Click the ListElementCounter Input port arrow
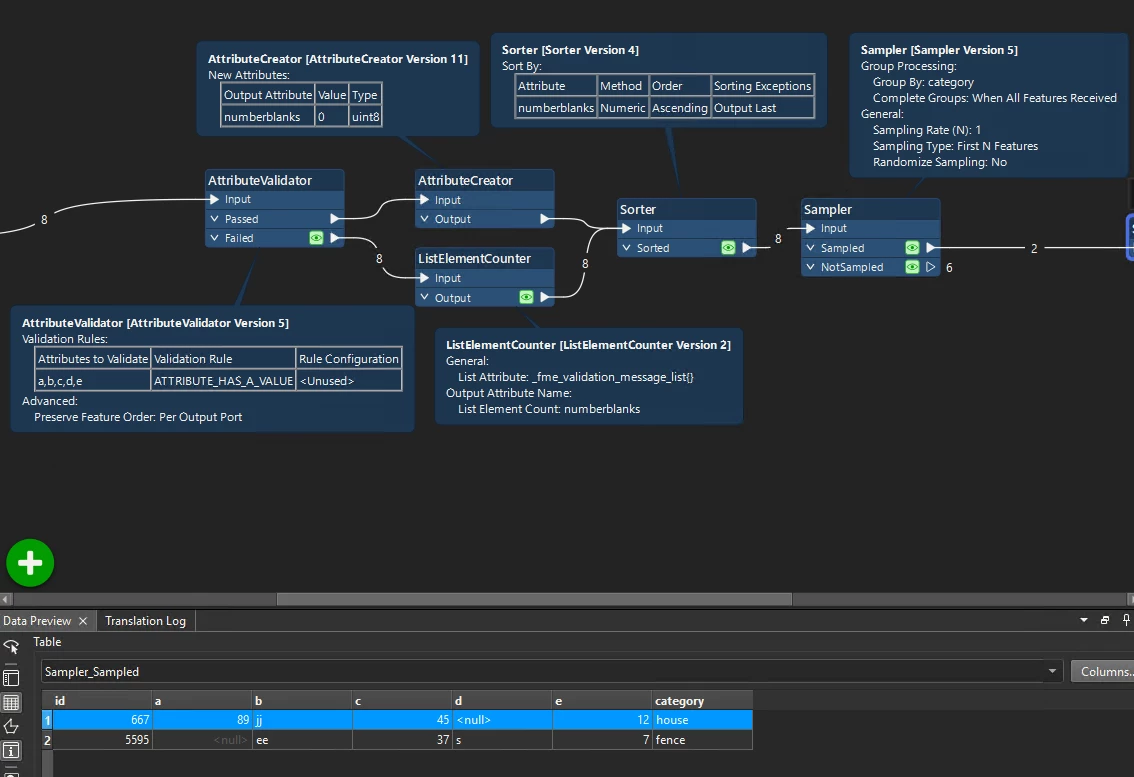 pos(424,278)
